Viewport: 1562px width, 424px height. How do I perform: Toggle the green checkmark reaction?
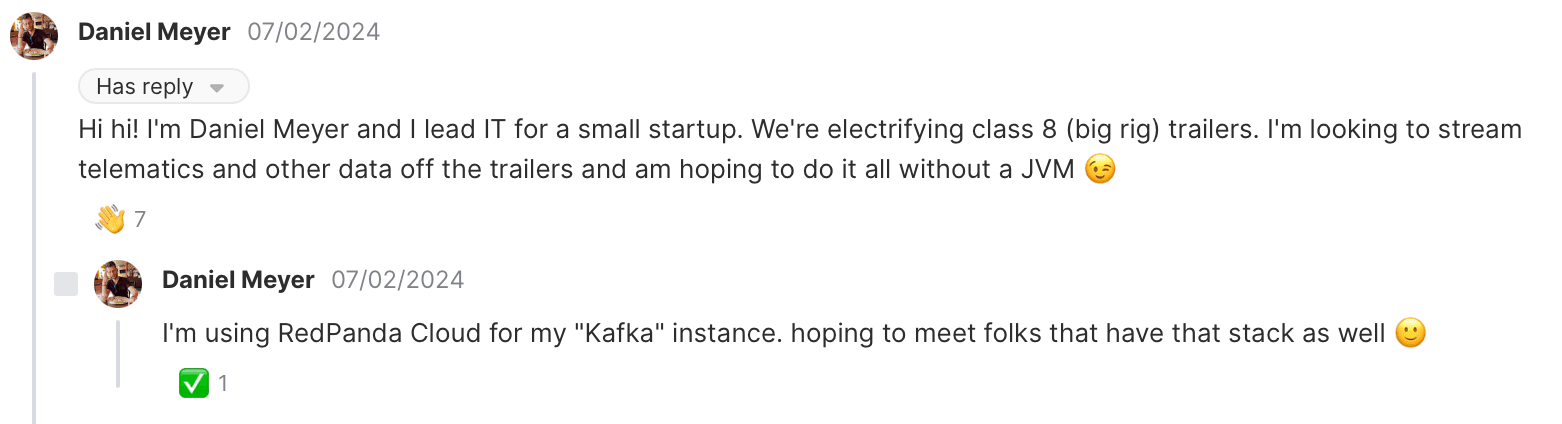pos(194,382)
